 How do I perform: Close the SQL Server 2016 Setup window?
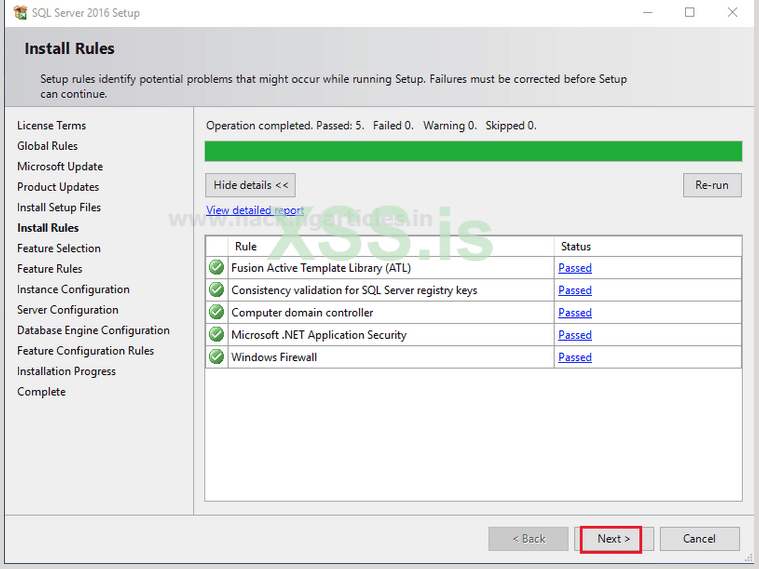click(732, 13)
